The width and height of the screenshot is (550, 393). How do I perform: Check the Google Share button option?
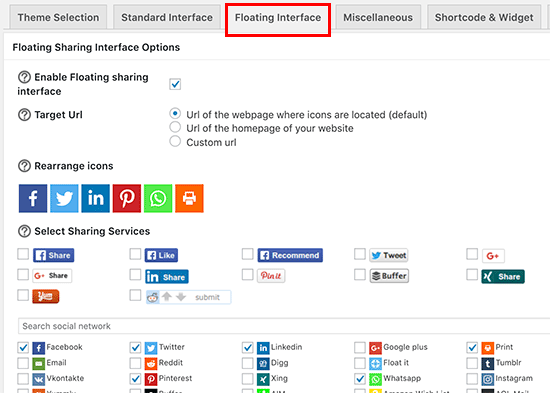[x=23, y=274]
